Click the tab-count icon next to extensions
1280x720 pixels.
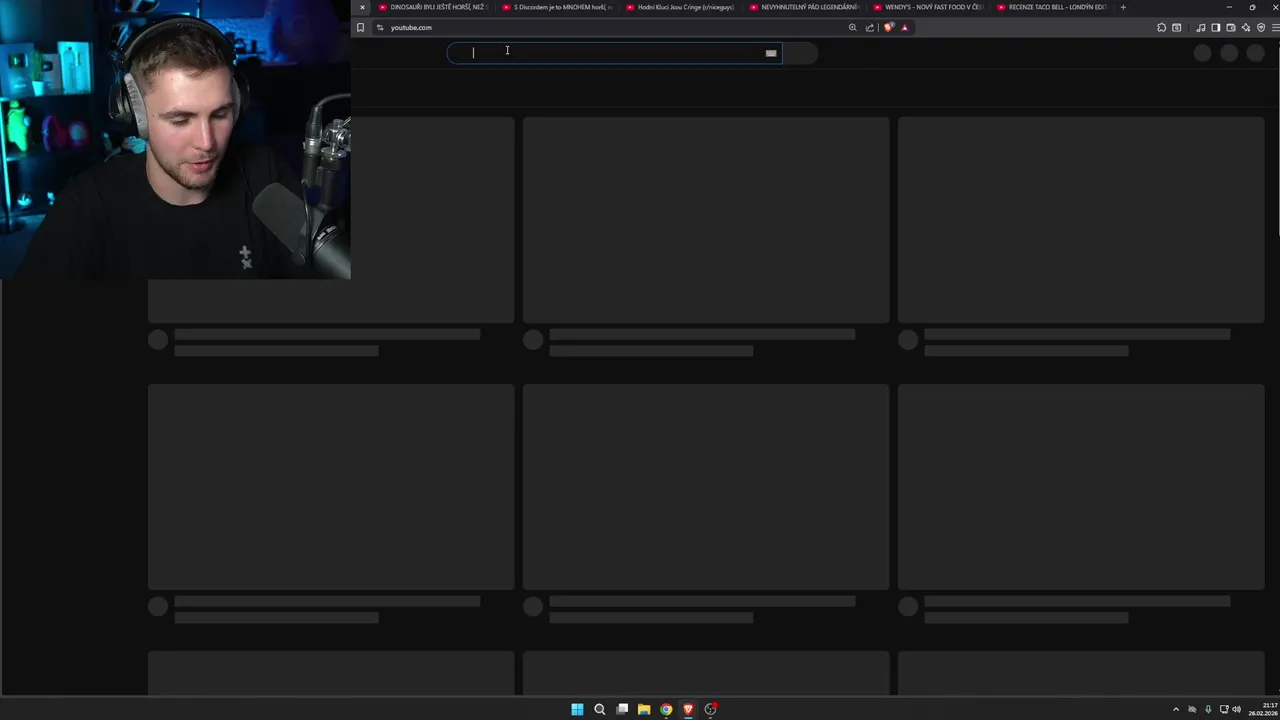click(1176, 27)
